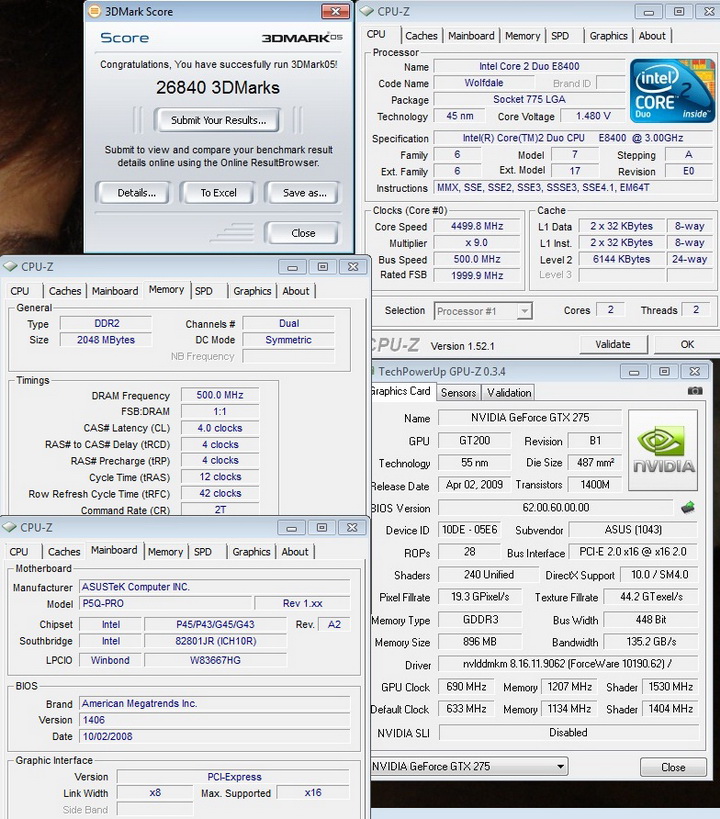720x819 pixels.
Task: Click the top-right CPU-Z window title icon
Action: 367,11
